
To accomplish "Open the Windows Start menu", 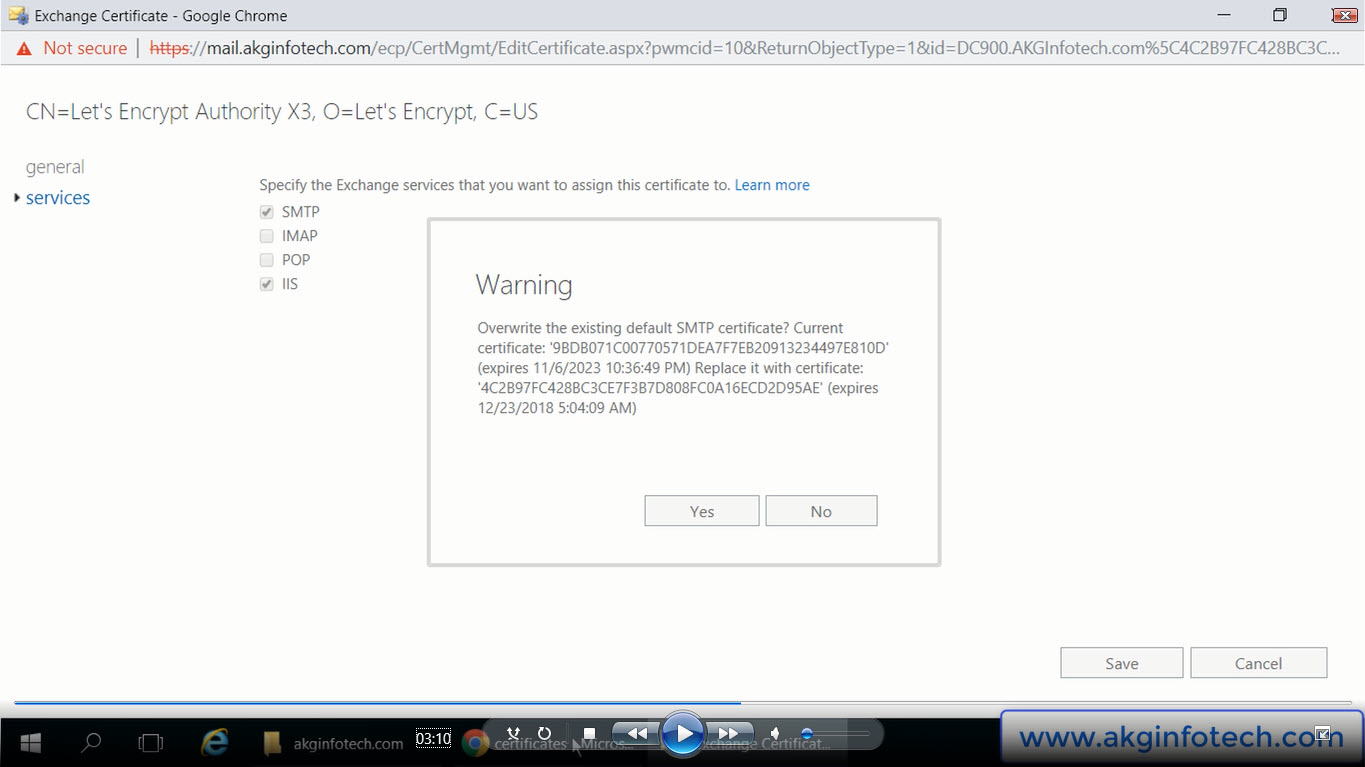I will pyautogui.click(x=30, y=743).
